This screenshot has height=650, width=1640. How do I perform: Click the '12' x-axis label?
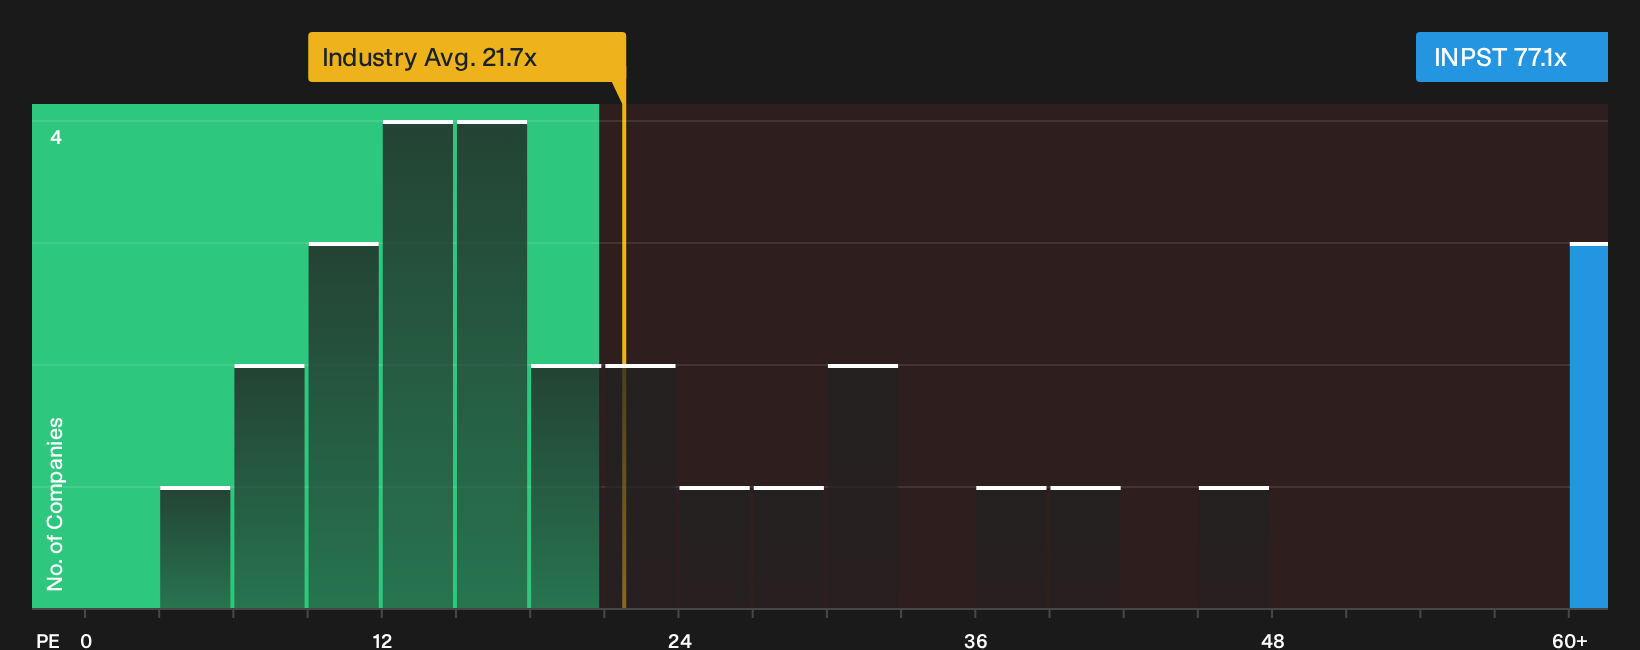[x=382, y=640]
